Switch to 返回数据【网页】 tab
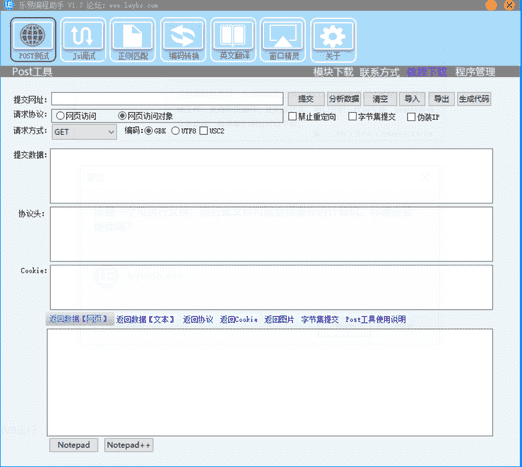The width and height of the screenshot is (522, 467). point(80,319)
